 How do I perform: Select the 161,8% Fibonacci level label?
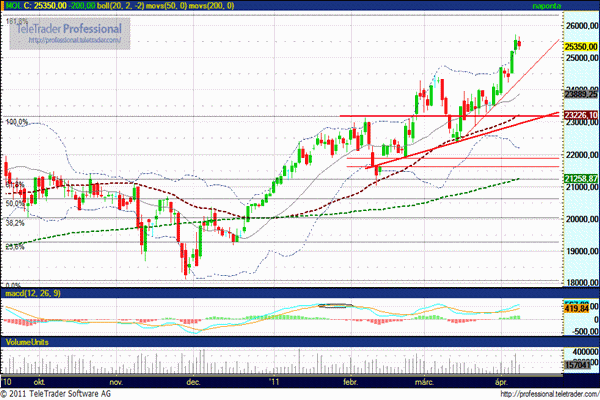[x=16, y=20]
